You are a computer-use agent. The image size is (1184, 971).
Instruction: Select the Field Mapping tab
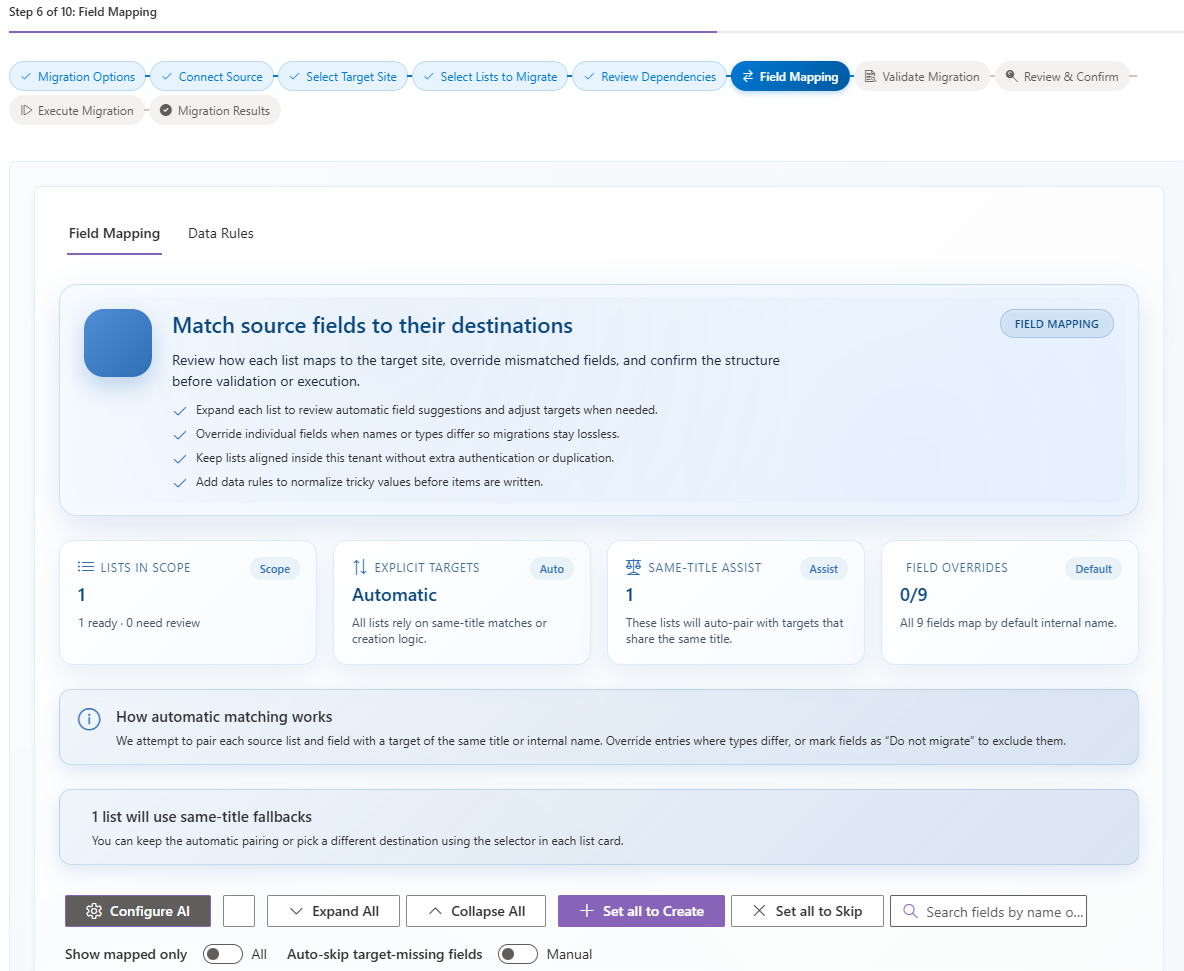pos(114,234)
